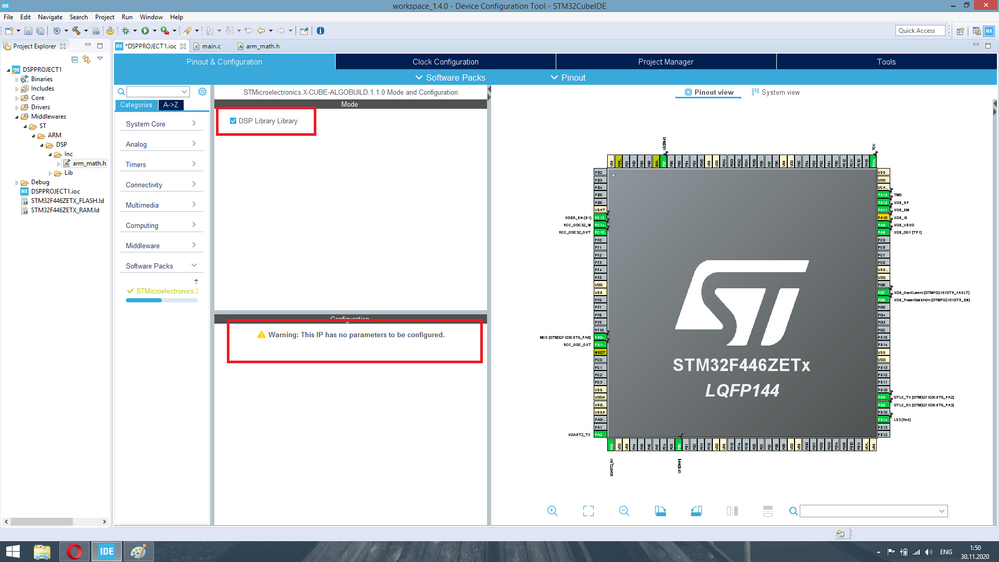Click the Quick Access field
This screenshot has height=562, width=999.
(920, 31)
